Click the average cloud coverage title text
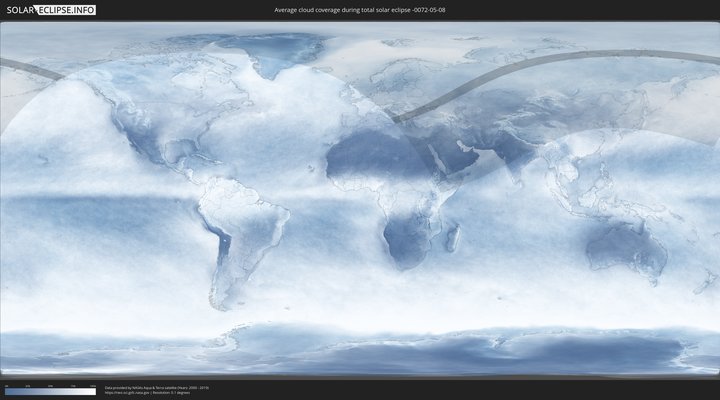Viewport: 720px width, 400px height. tap(359, 9)
